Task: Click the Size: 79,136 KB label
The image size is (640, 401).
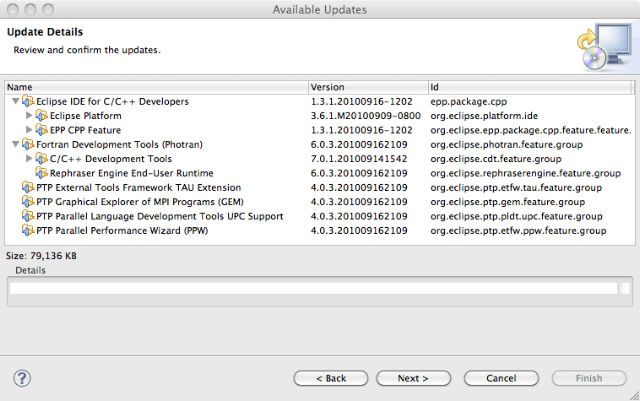Action: [x=41, y=256]
